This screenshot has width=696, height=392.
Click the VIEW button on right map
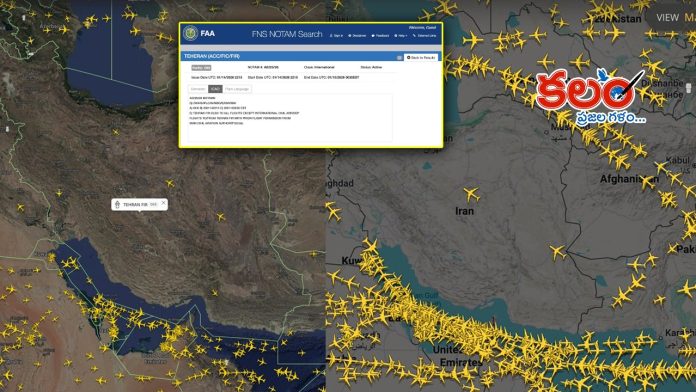point(668,18)
